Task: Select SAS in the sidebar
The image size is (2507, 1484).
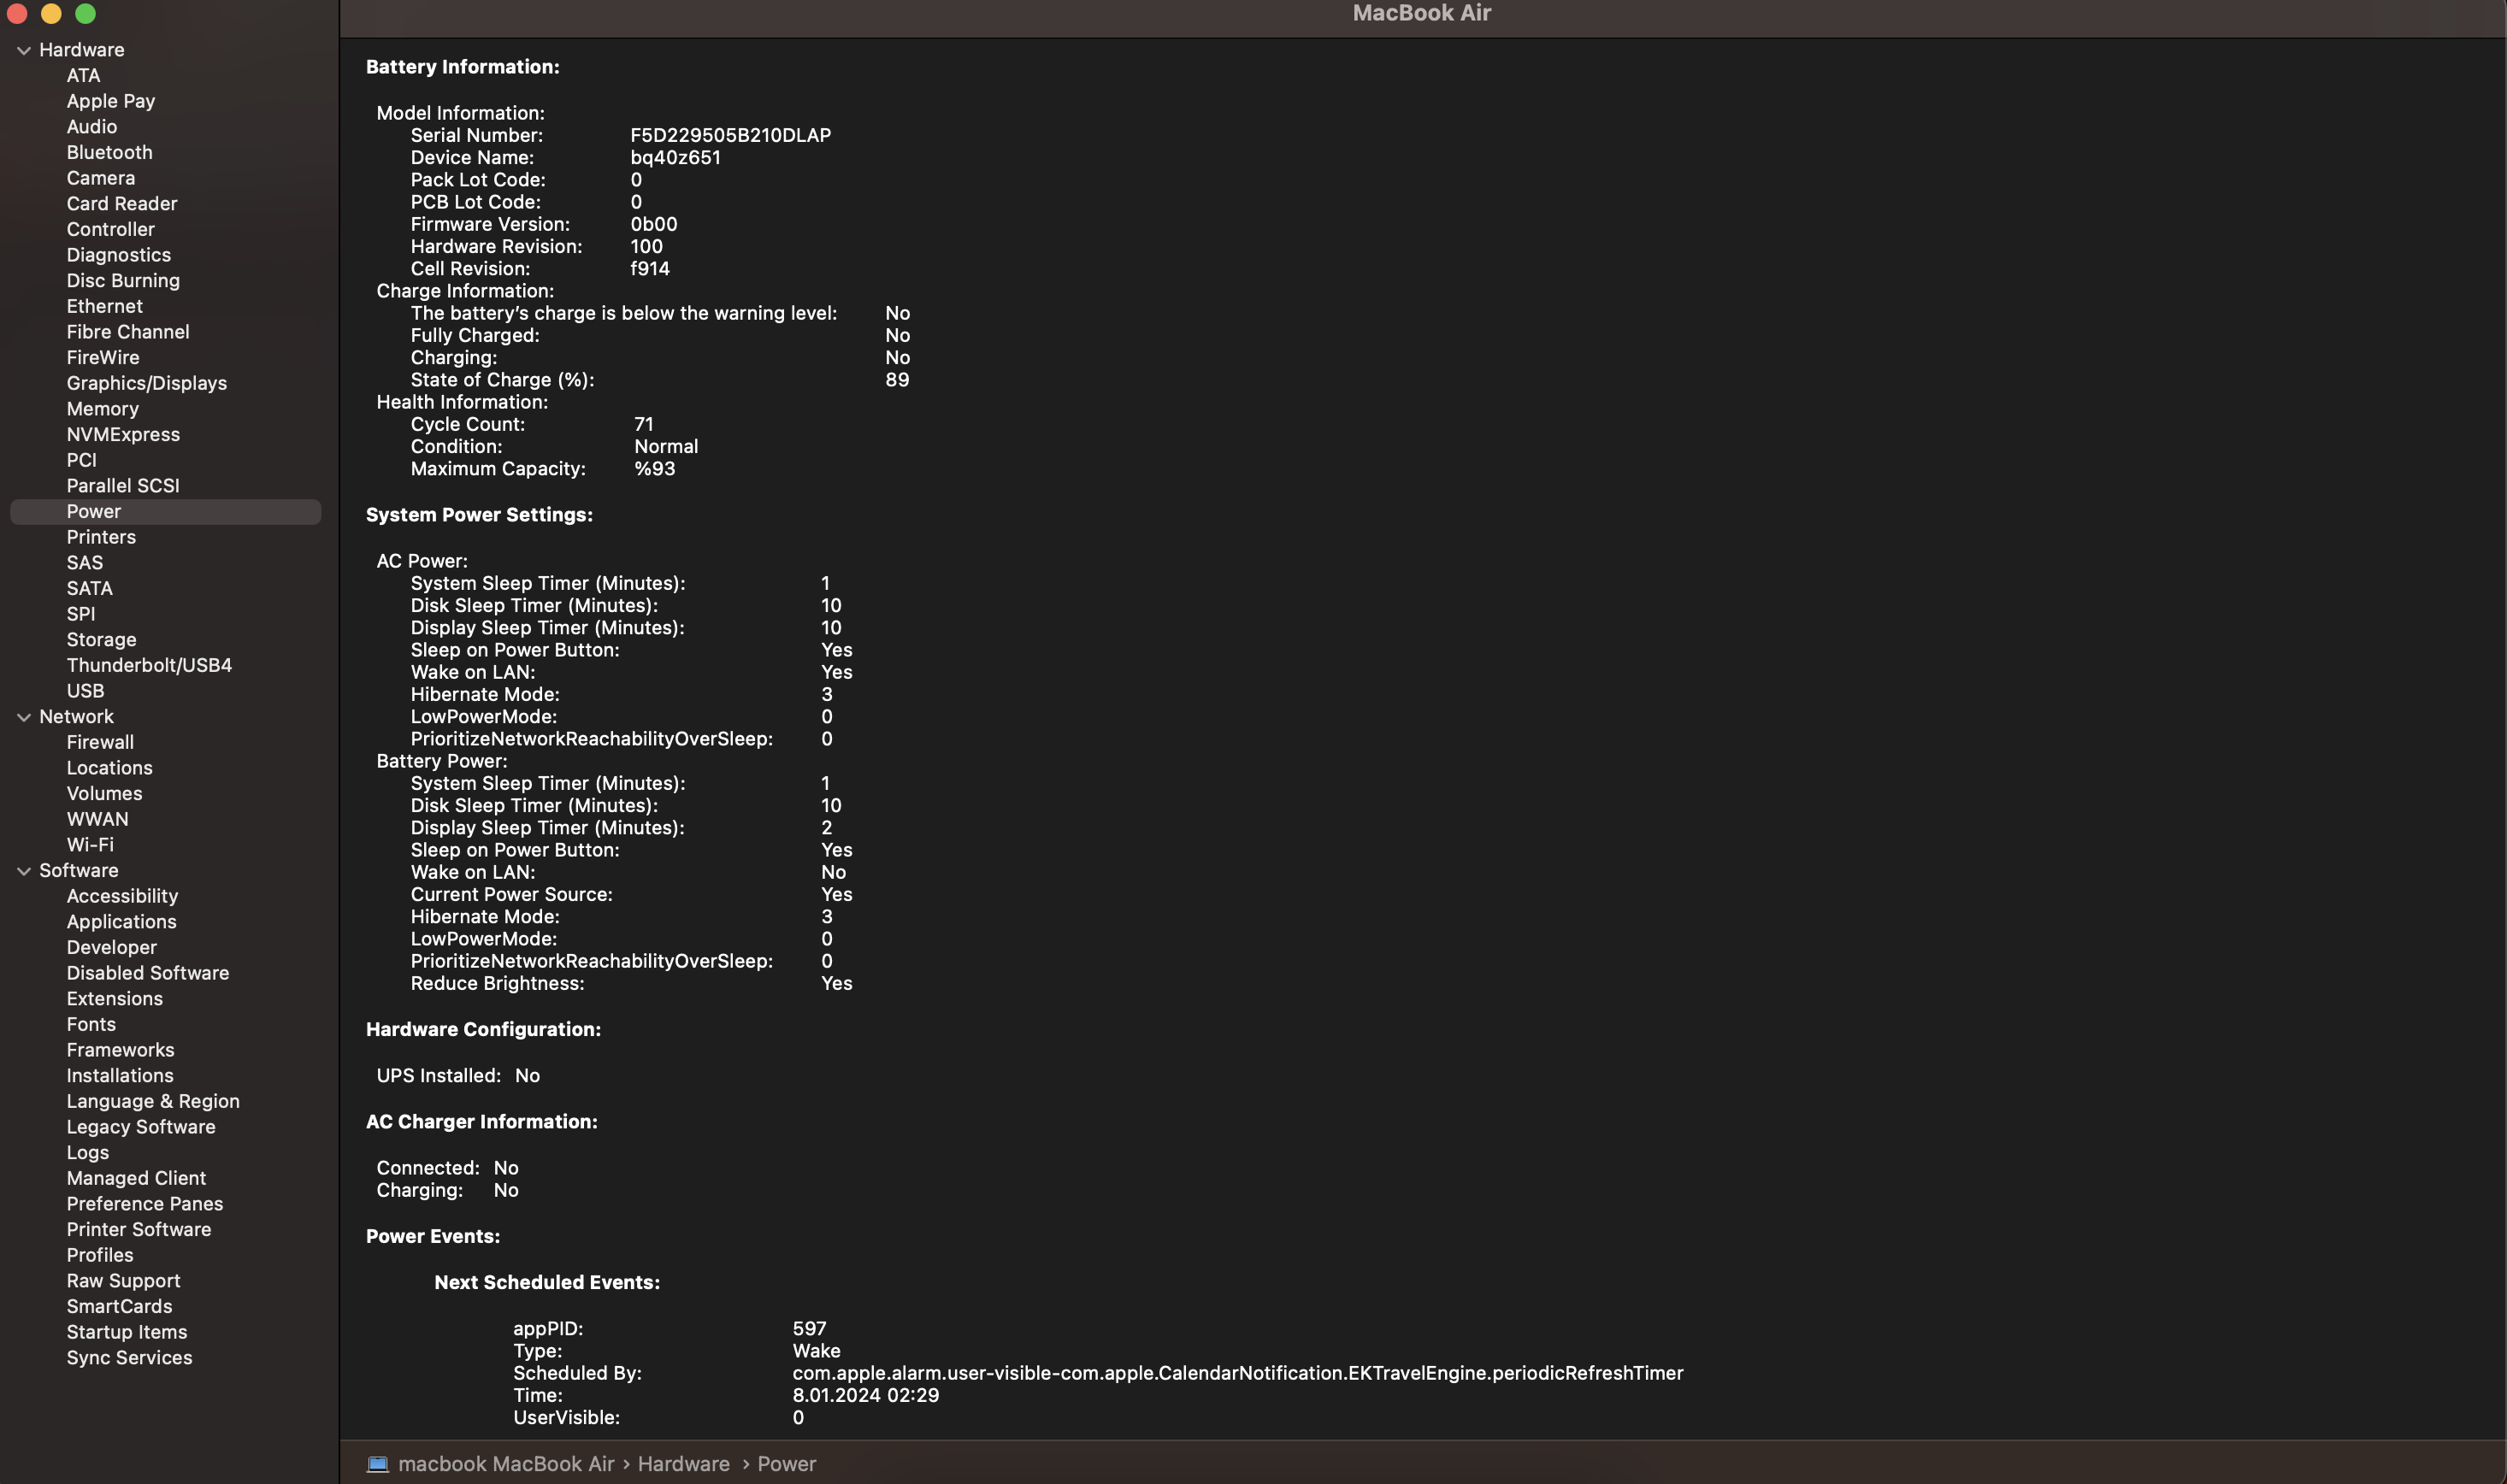Action: (x=85, y=563)
